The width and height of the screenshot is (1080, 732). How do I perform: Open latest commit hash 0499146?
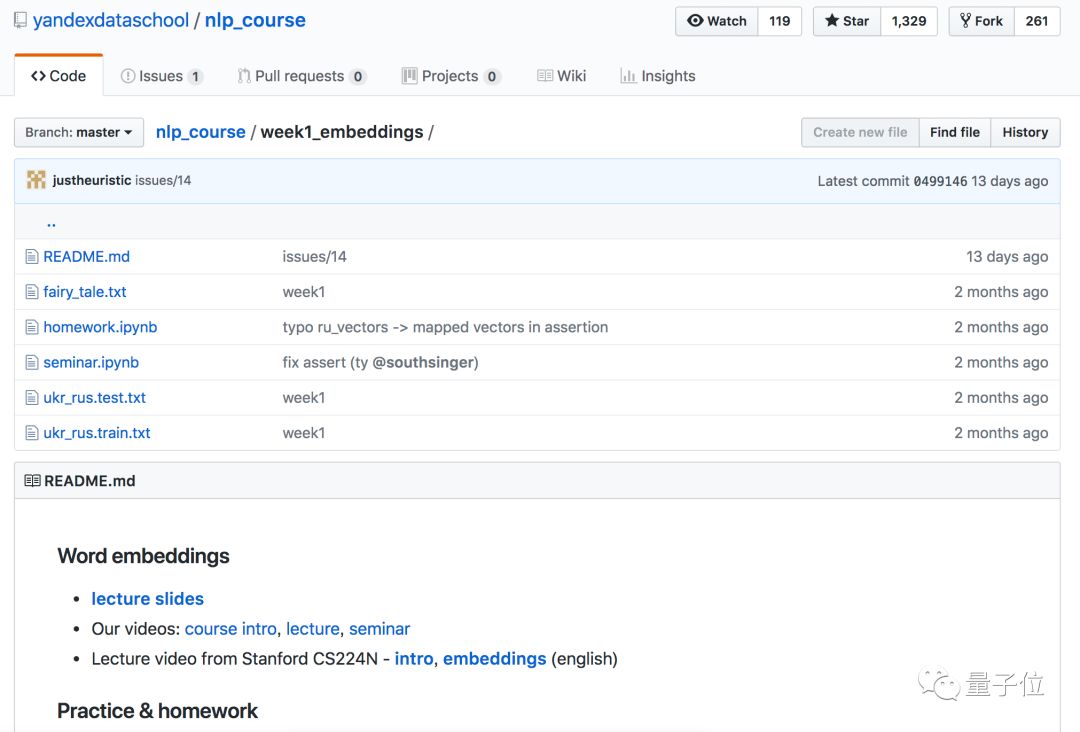pyautogui.click(x=940, y=181)
